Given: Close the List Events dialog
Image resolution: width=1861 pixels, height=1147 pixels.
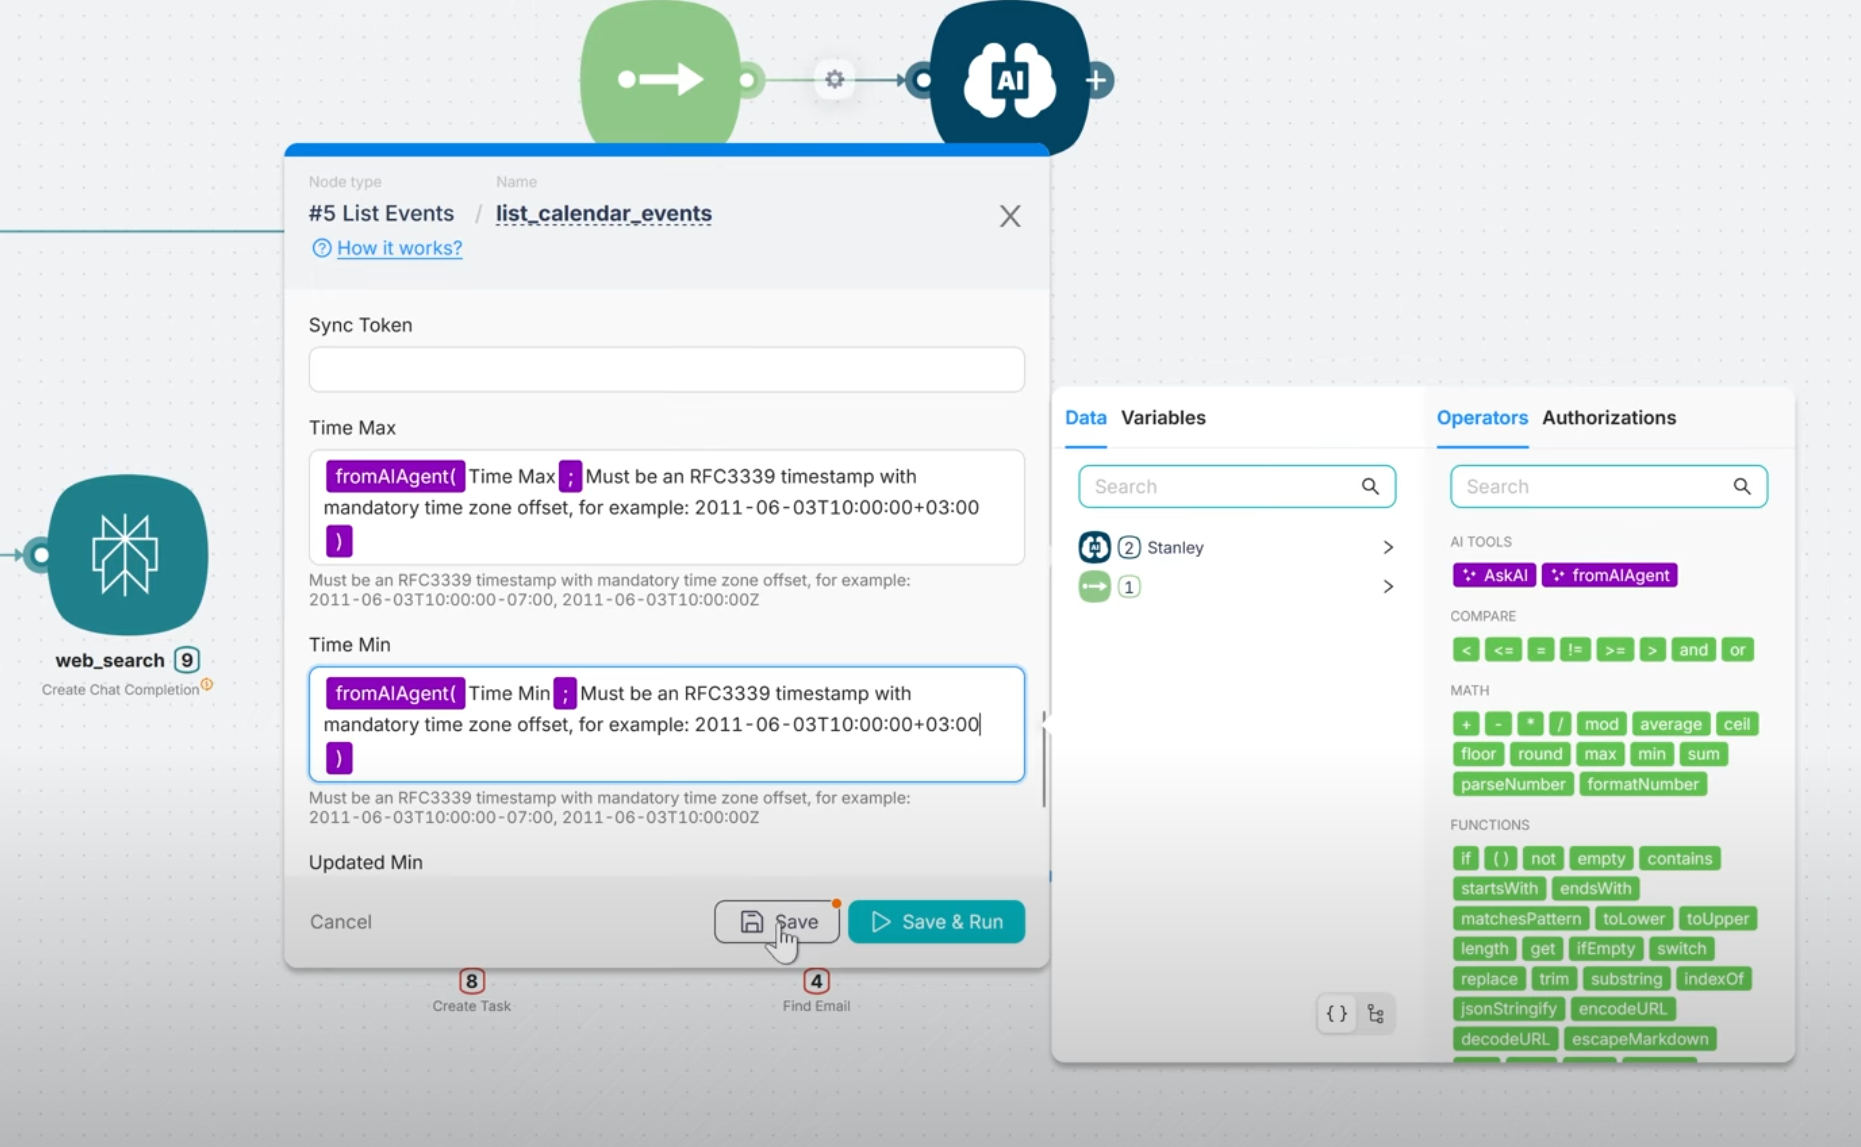Looking at the screenshot, I should click(1010, 216).
